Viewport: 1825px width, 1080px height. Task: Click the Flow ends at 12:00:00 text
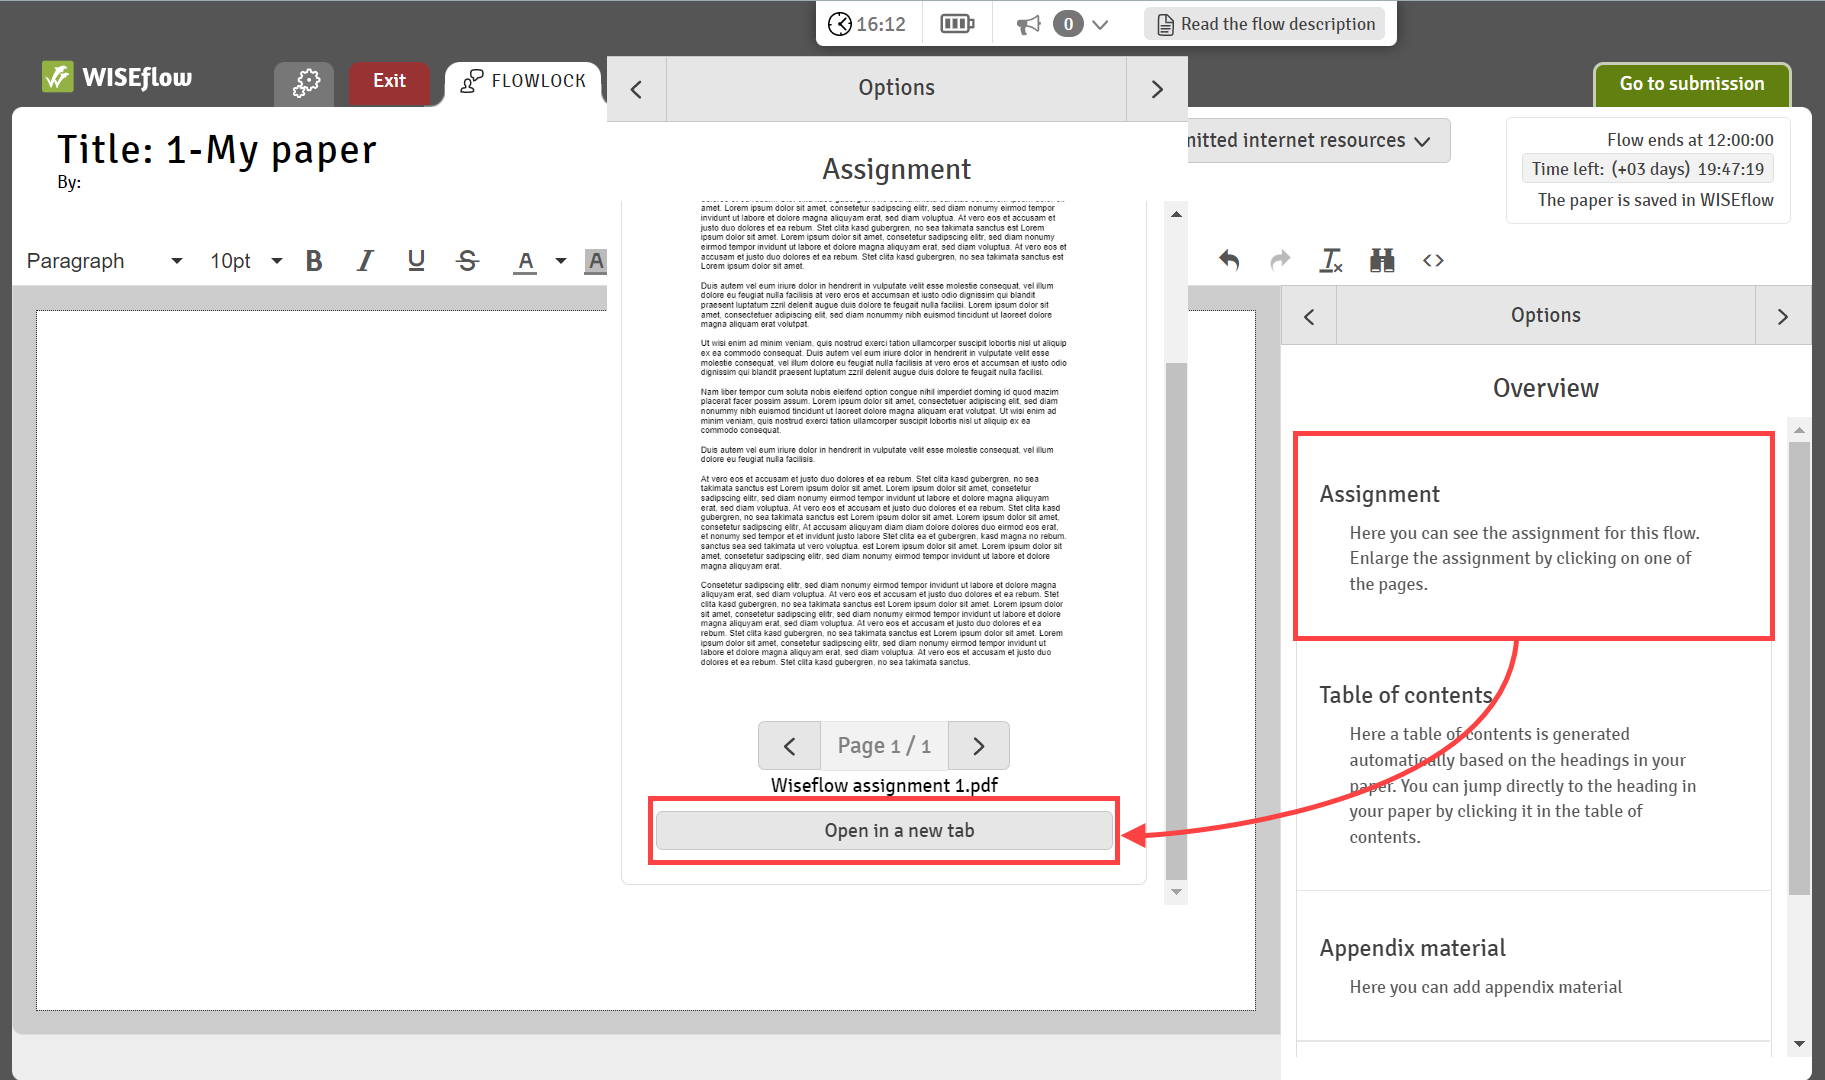[x=1689, y=140]
